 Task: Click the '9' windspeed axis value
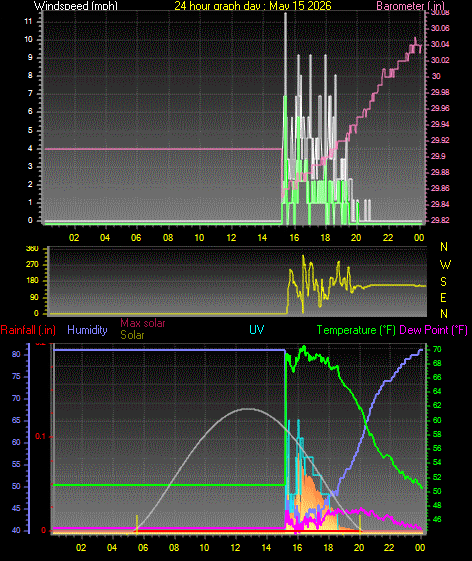pyautogui.click(x=30, y=58)
